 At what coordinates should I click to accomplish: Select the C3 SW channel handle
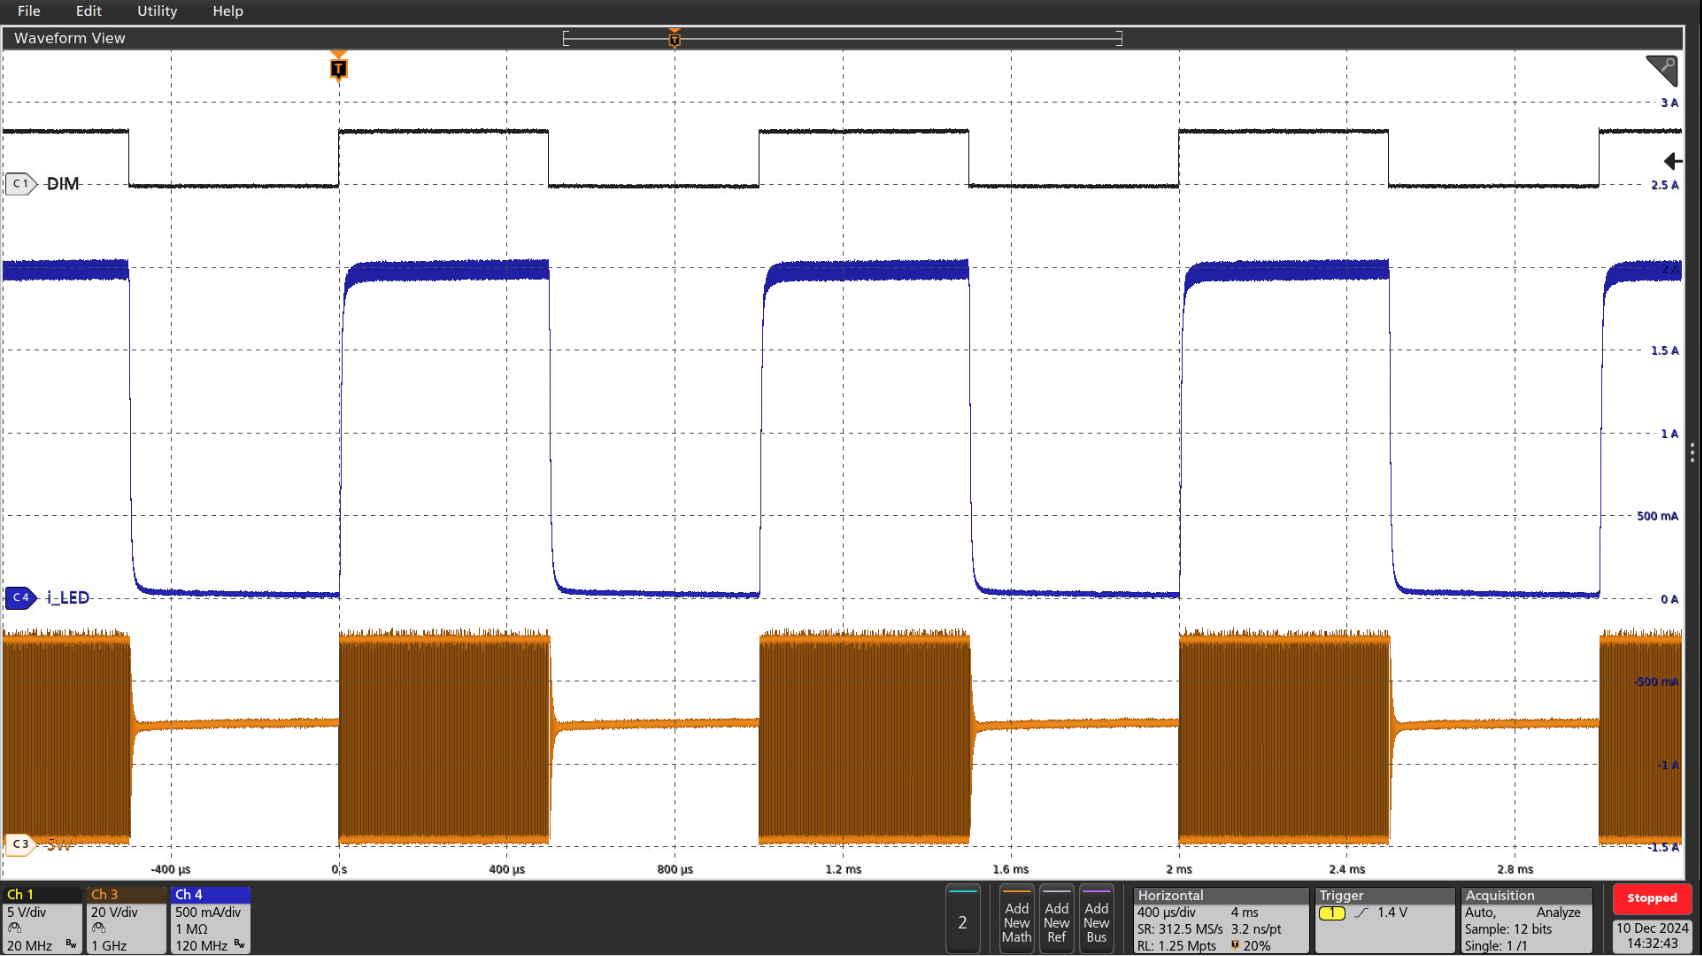pyautogui.click(x=21, y=844)
